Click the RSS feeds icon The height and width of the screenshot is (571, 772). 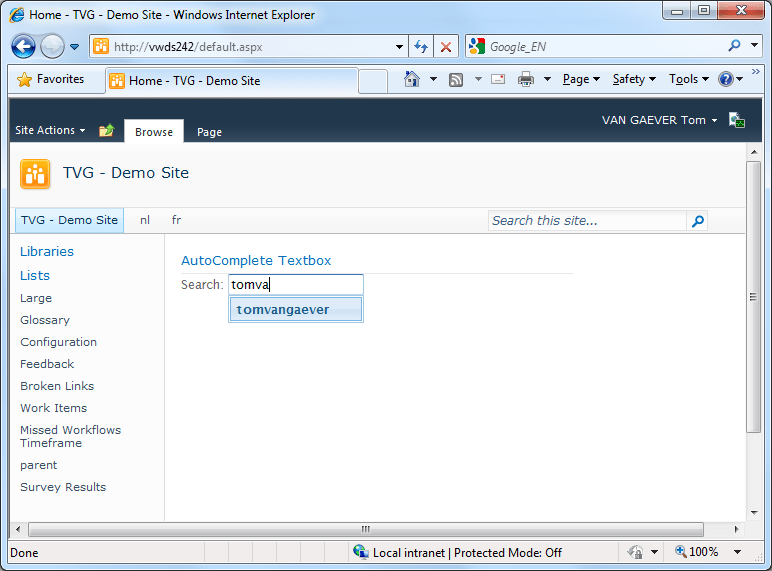pos(456,80)
